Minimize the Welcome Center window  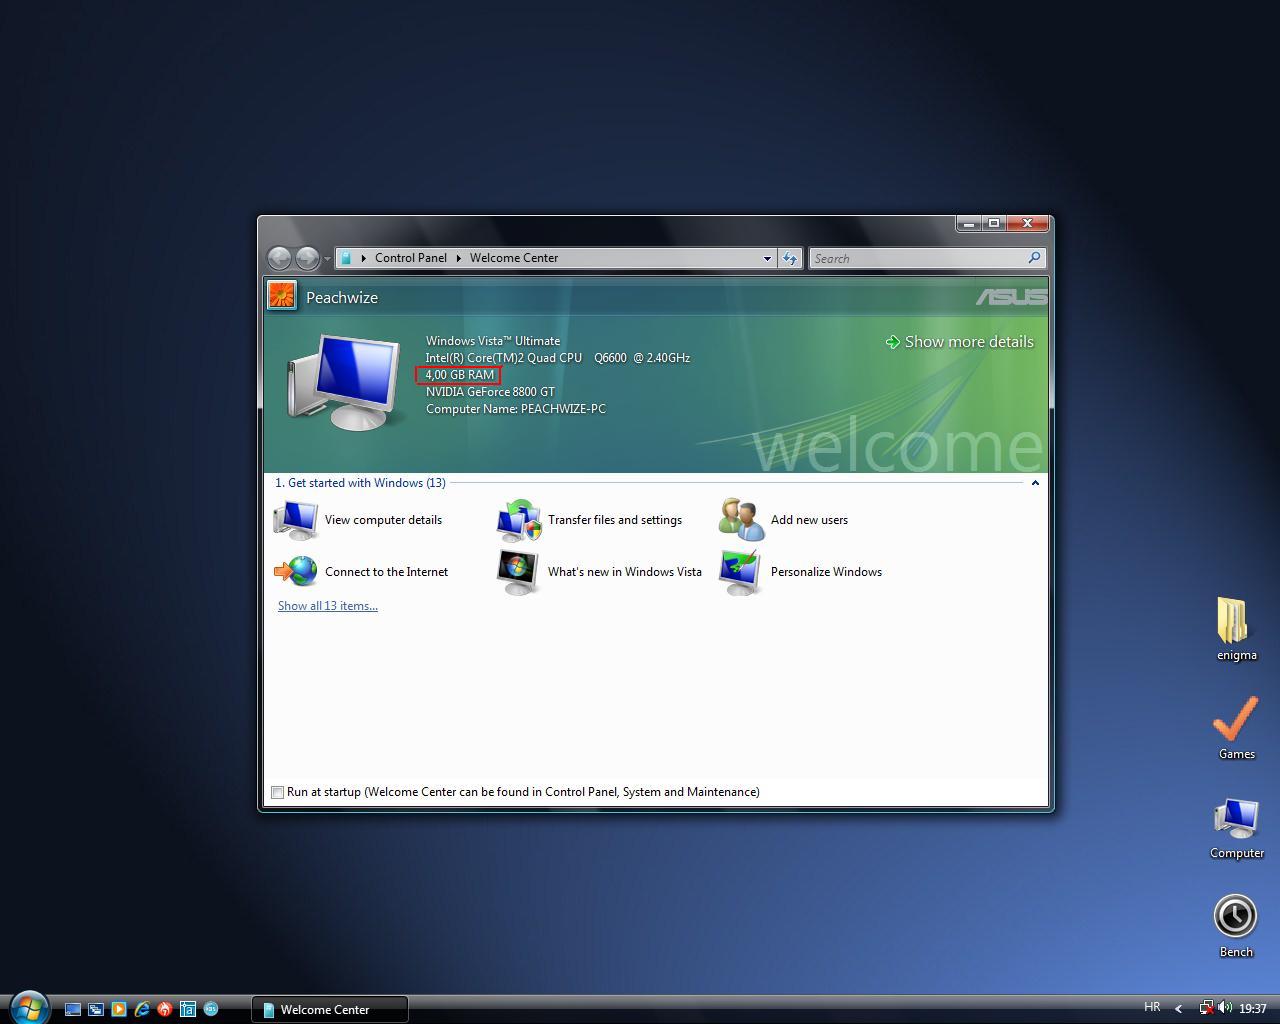pos(968,223)
